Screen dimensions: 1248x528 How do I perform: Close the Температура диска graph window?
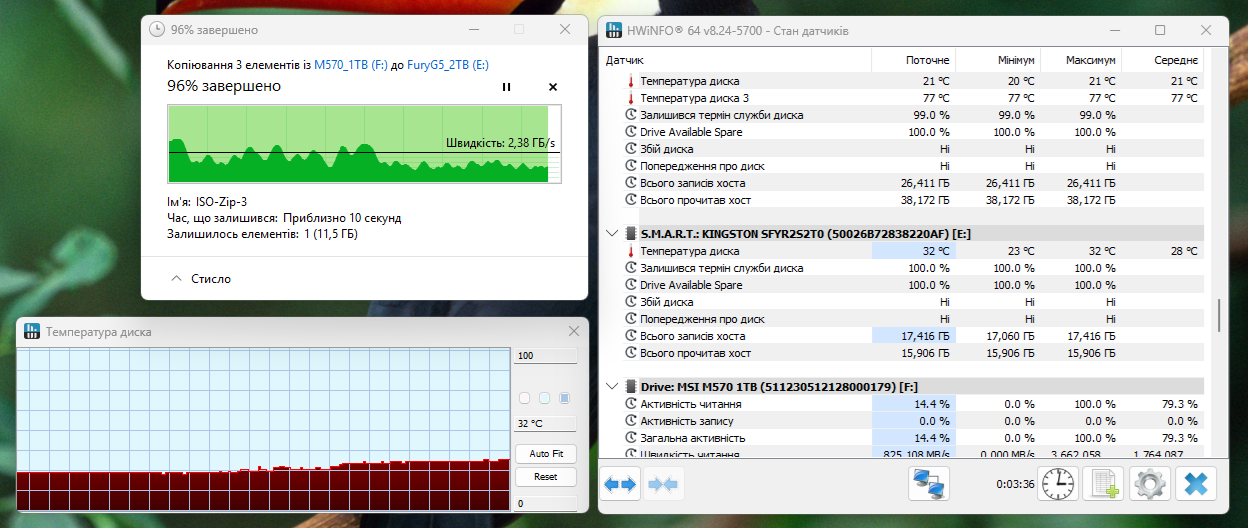(x=574, y=331)
